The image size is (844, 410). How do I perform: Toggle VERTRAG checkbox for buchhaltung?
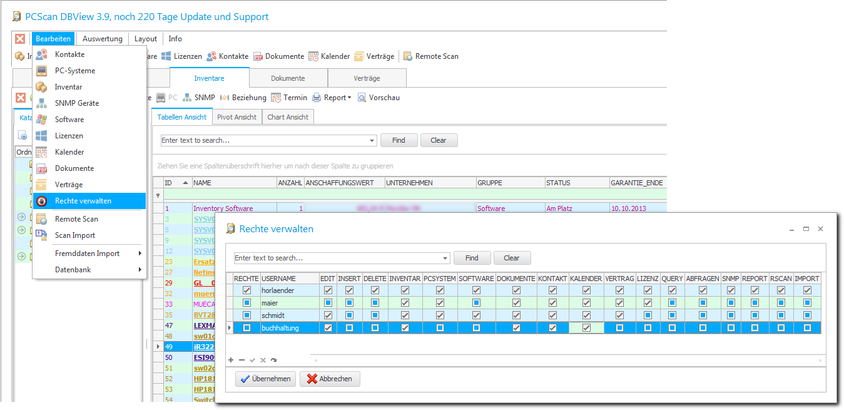pos(620,327)
